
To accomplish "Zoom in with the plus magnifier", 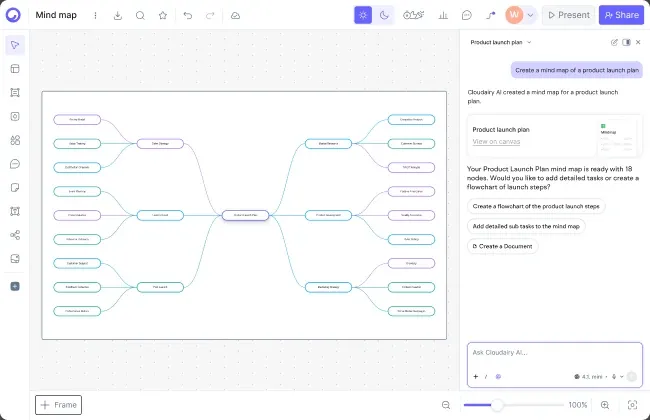I will [x=605, y=405].
